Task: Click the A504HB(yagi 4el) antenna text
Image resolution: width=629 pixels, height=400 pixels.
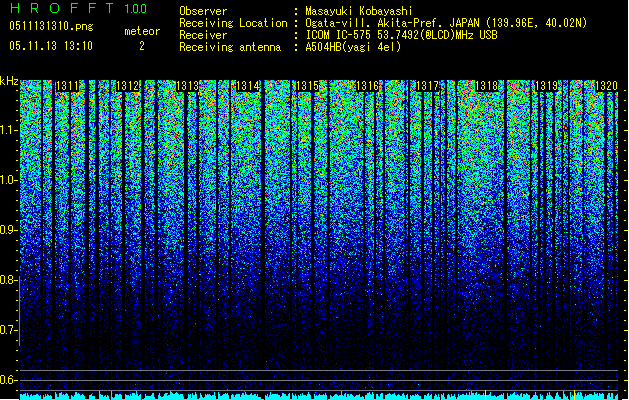Action: (353, 47)
